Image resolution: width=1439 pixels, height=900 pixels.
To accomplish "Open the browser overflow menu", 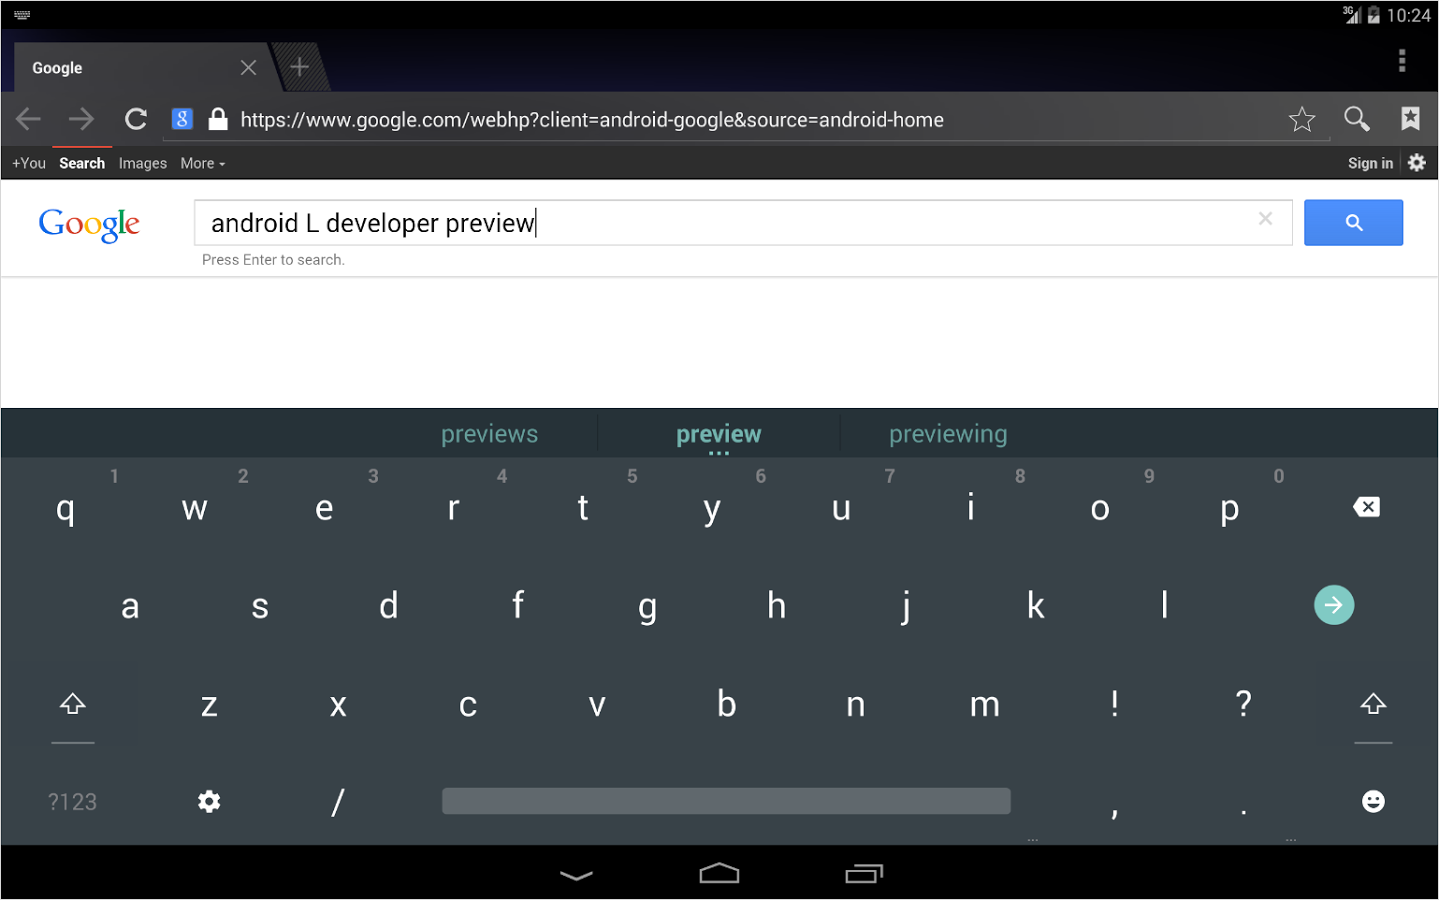I will pyautogui.click(x=1402, y=61).
